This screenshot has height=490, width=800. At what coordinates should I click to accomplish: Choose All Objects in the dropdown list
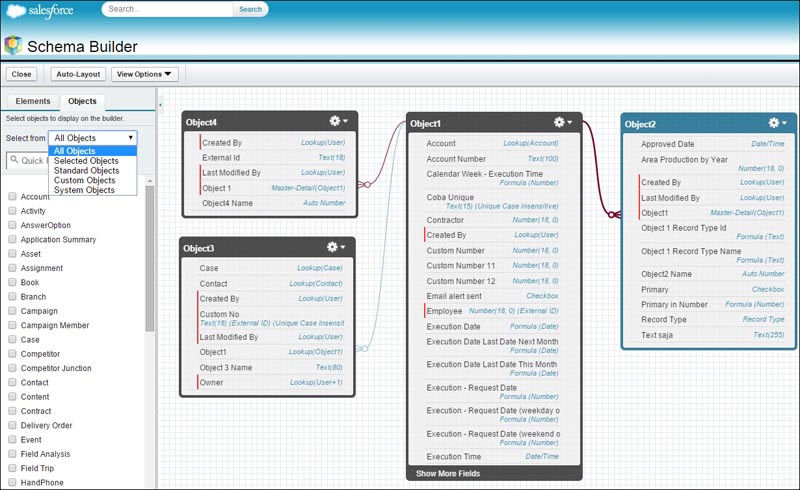pos(93,151)
